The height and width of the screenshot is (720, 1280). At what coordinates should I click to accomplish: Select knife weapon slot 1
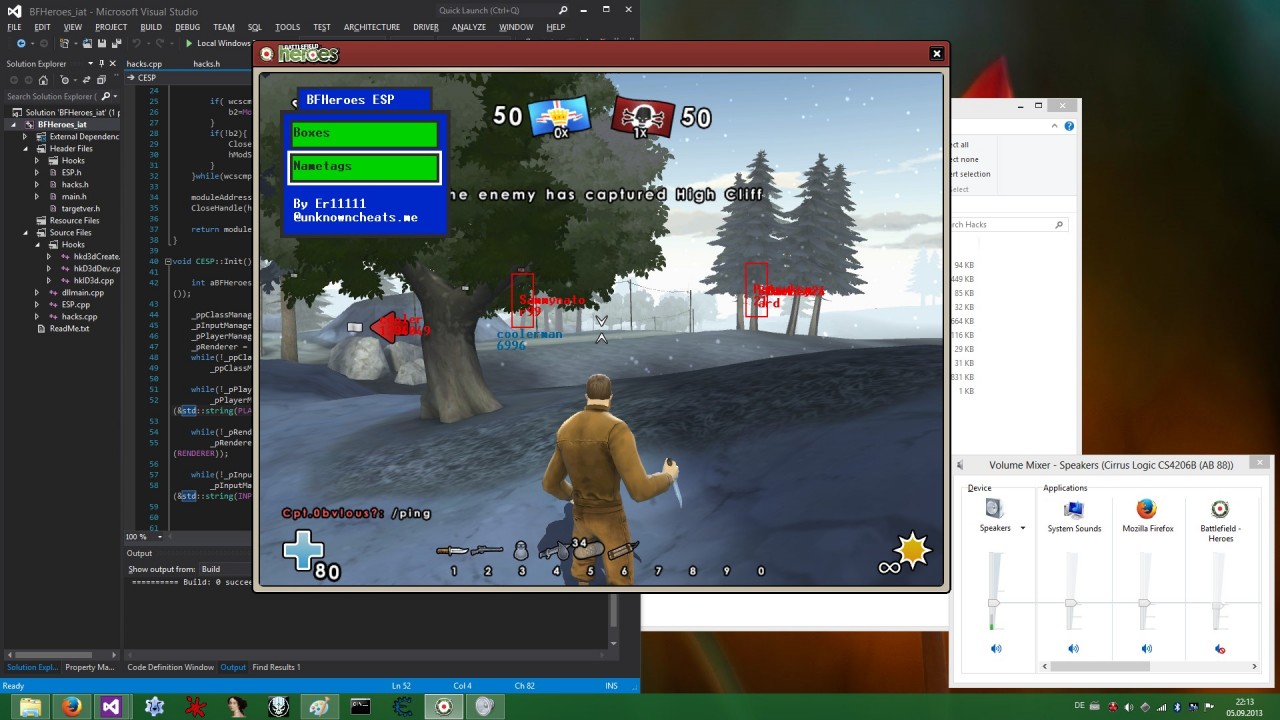coord(453,551)
